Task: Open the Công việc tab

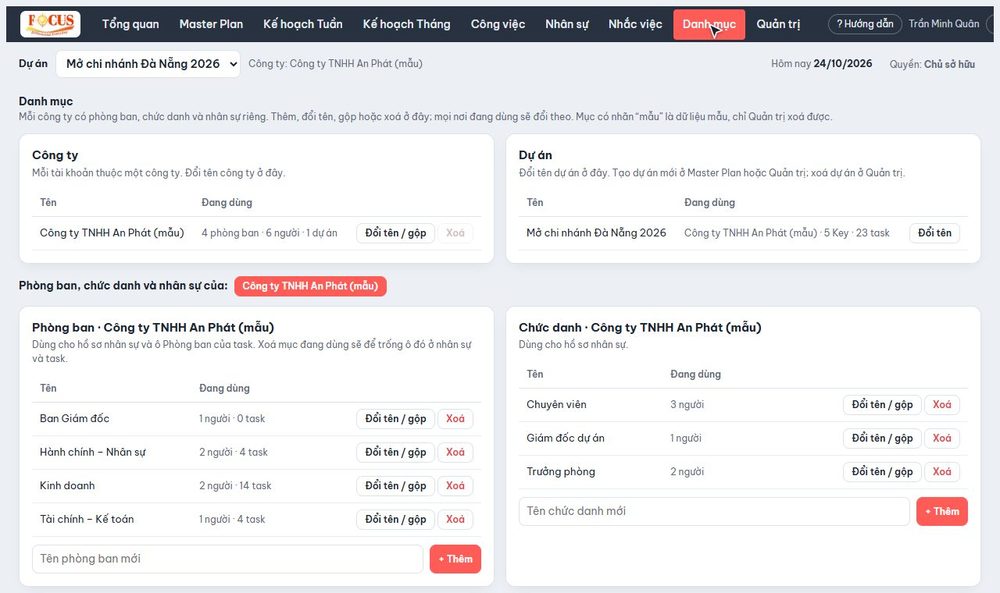Action: pos(498,24)
